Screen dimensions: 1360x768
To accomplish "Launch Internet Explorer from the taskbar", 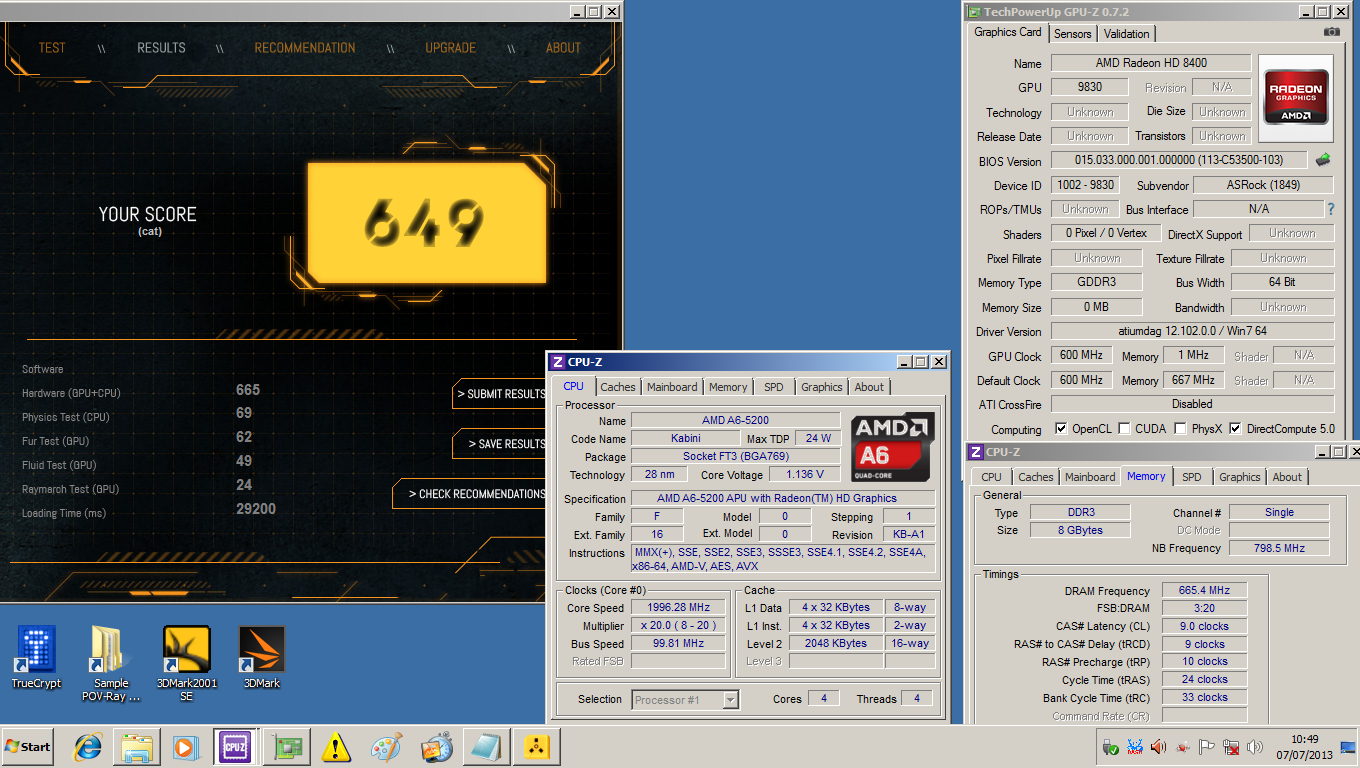I will (87, 747).
